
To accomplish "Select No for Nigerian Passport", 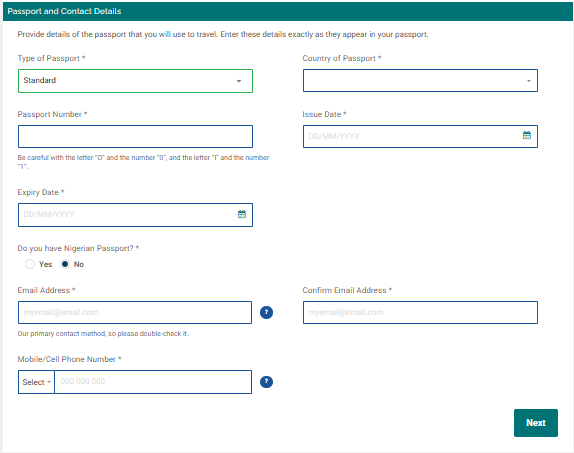I will click(x=65, y=264).
